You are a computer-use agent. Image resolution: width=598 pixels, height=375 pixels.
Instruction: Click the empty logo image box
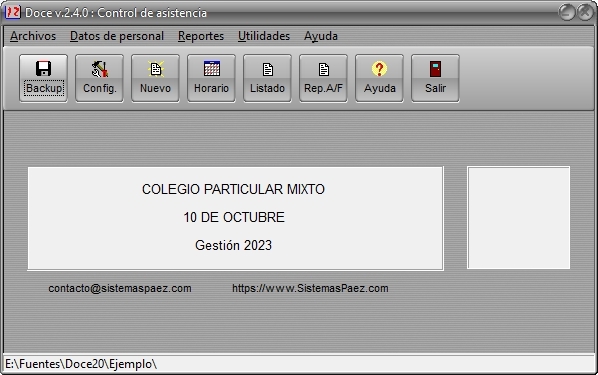pyautogui.click(x=519, y=217)
